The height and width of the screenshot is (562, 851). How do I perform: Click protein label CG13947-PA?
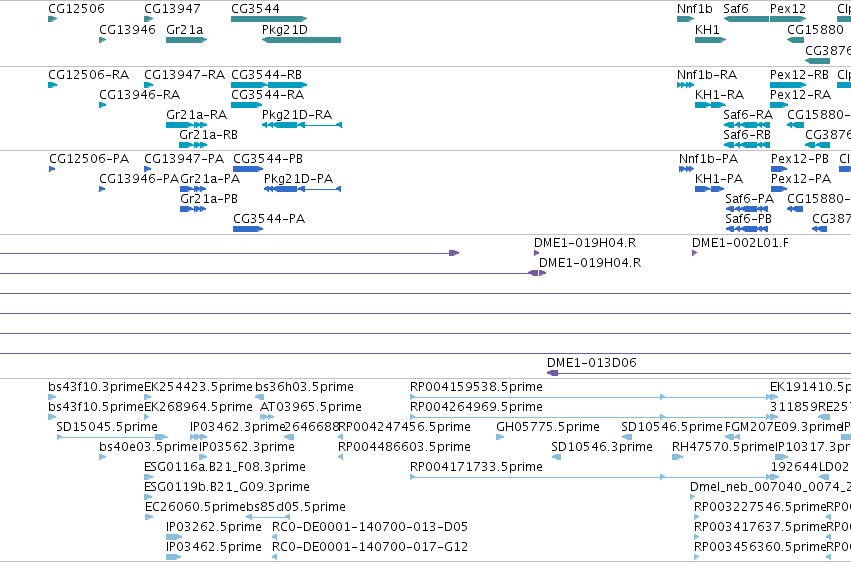tap(184, 158)
